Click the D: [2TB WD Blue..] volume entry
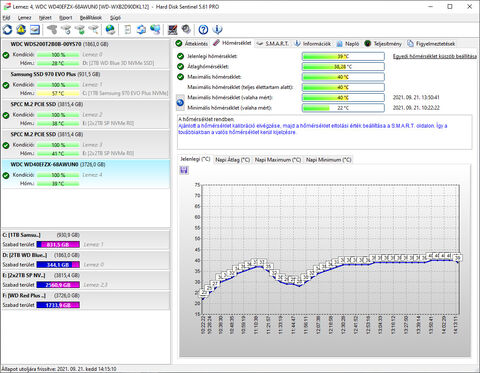480x373 pixels. tap(86, 260)
